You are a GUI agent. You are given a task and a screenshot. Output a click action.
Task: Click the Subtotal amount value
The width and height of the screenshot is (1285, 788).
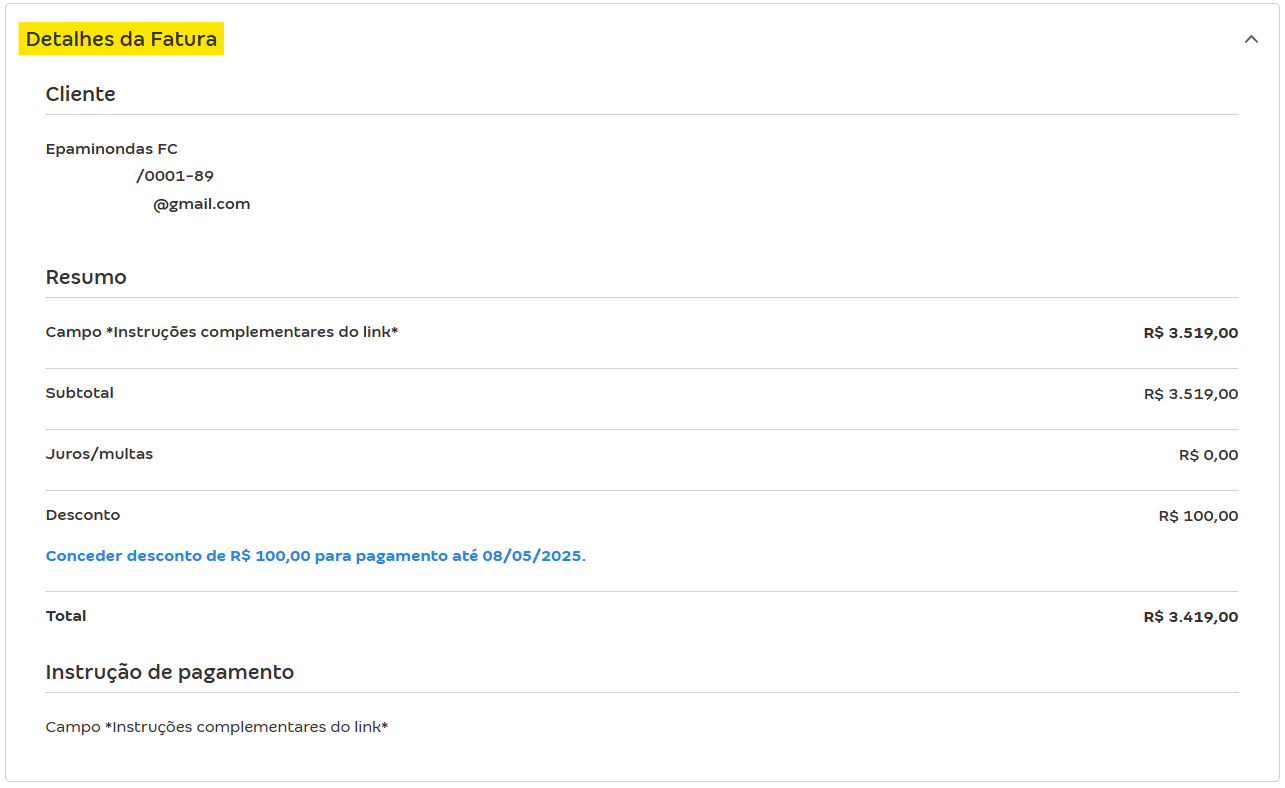pos(1190,394)
